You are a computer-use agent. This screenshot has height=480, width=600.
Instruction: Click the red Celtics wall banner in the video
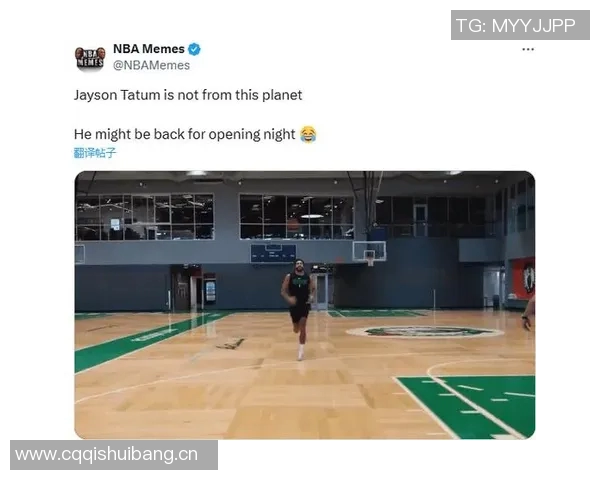point(523,279)
